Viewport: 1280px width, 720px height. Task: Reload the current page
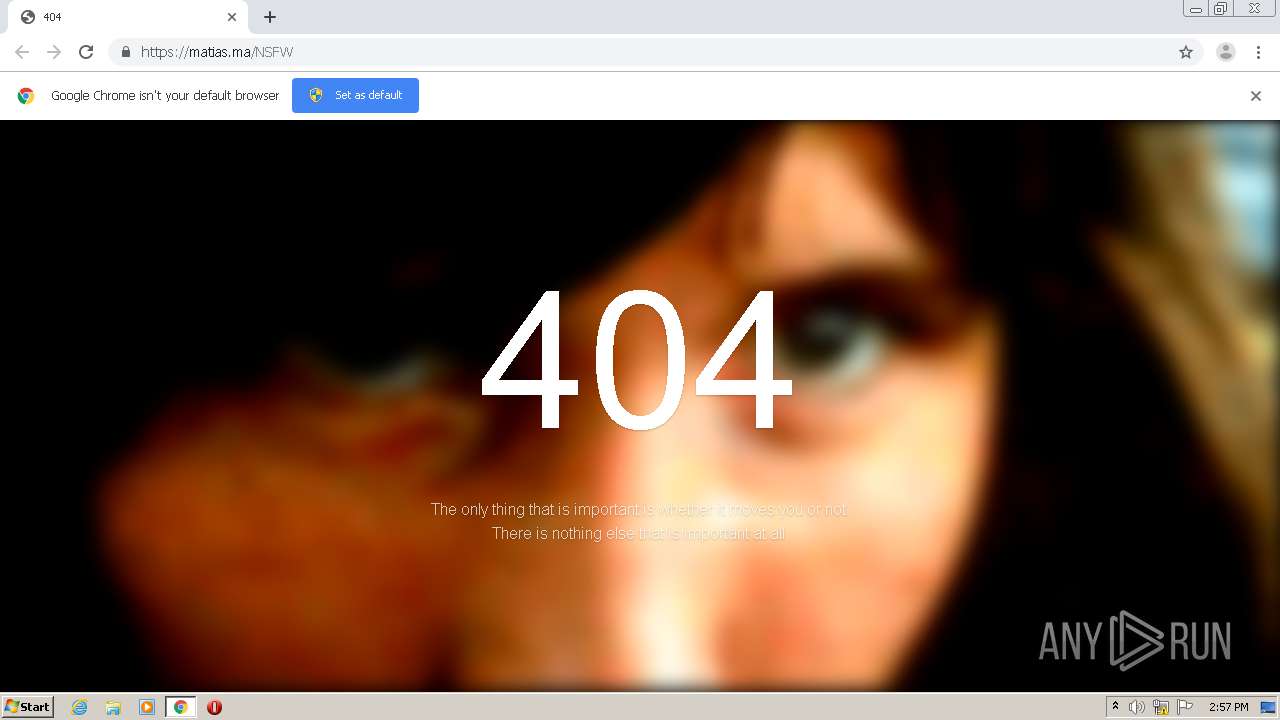tap(86, 52)
